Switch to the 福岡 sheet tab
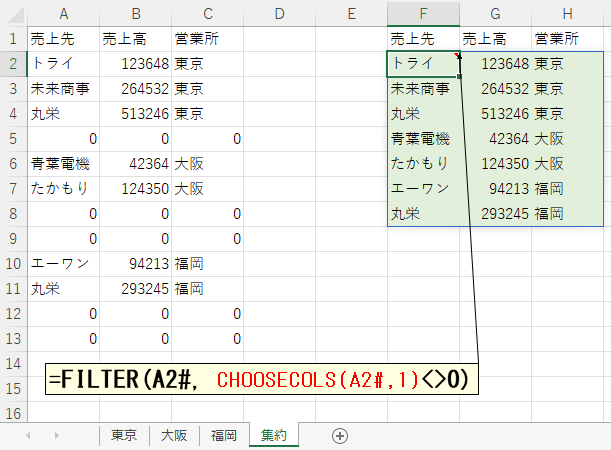 coord(224,435)
